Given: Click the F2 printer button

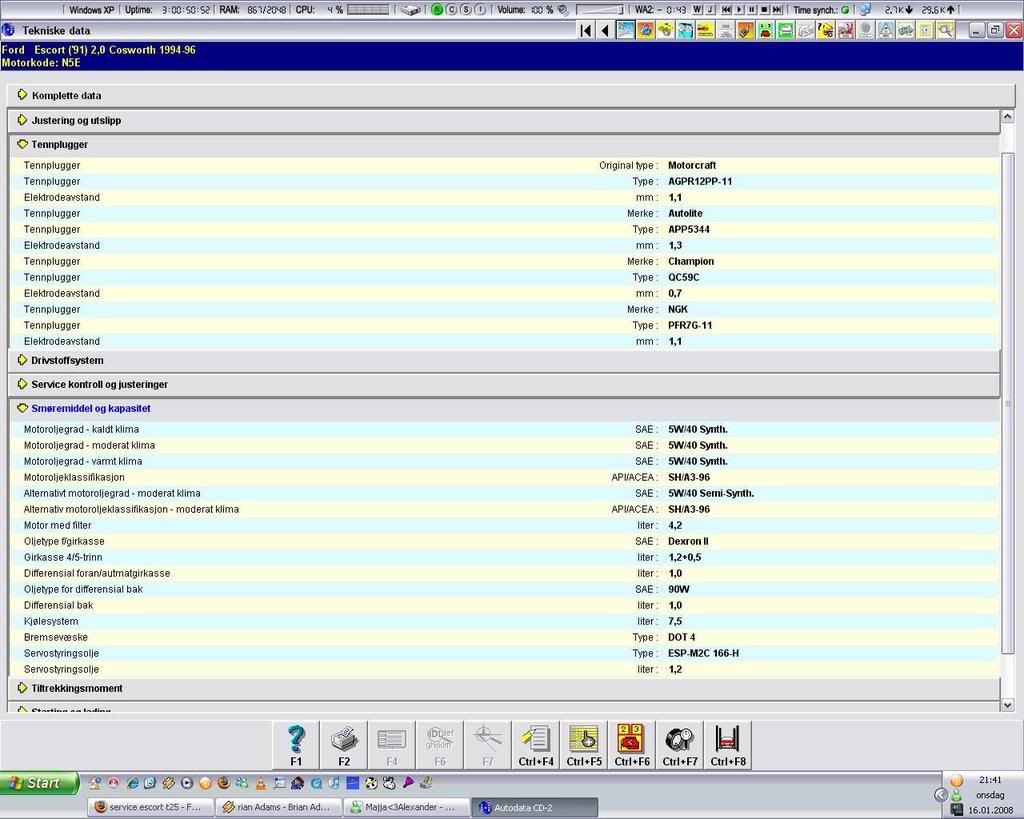Looking at the screenshot, I should click(344, 745).
